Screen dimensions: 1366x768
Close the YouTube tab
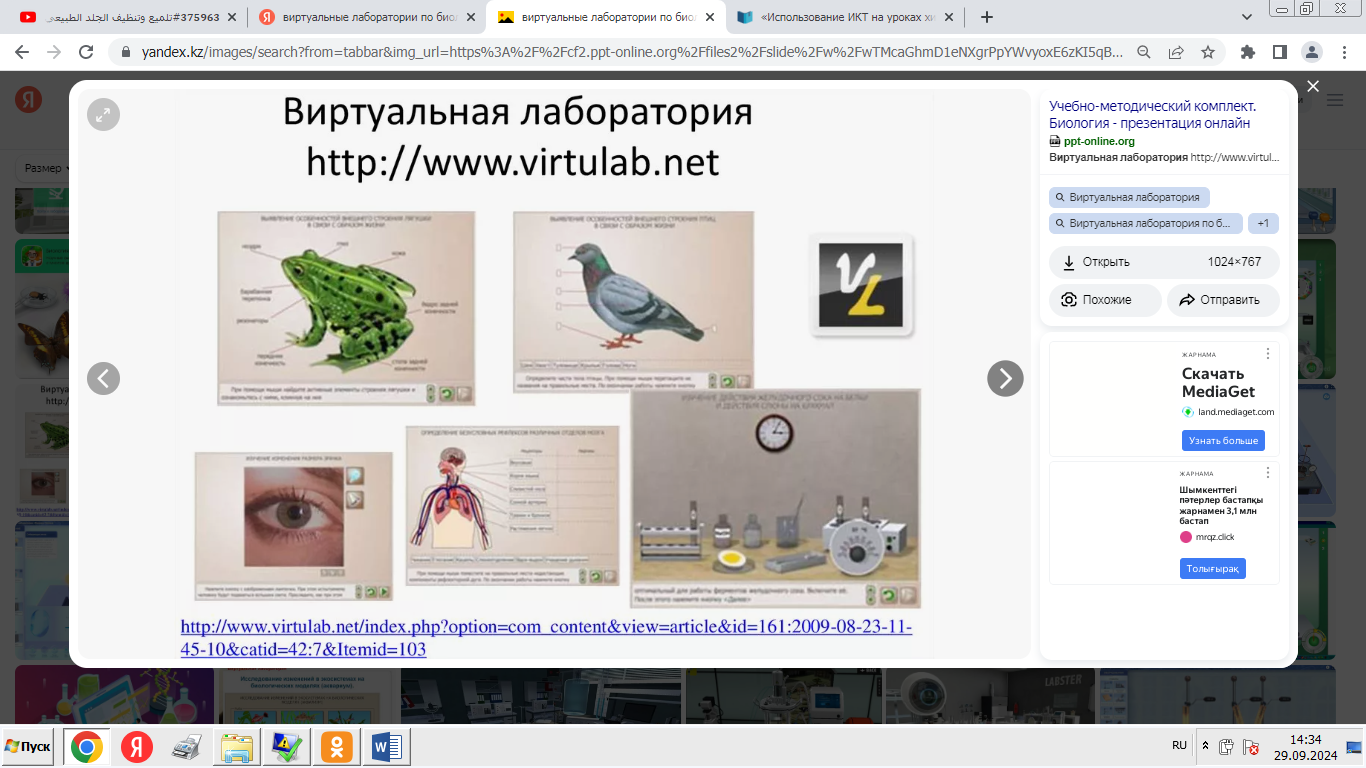233,17
